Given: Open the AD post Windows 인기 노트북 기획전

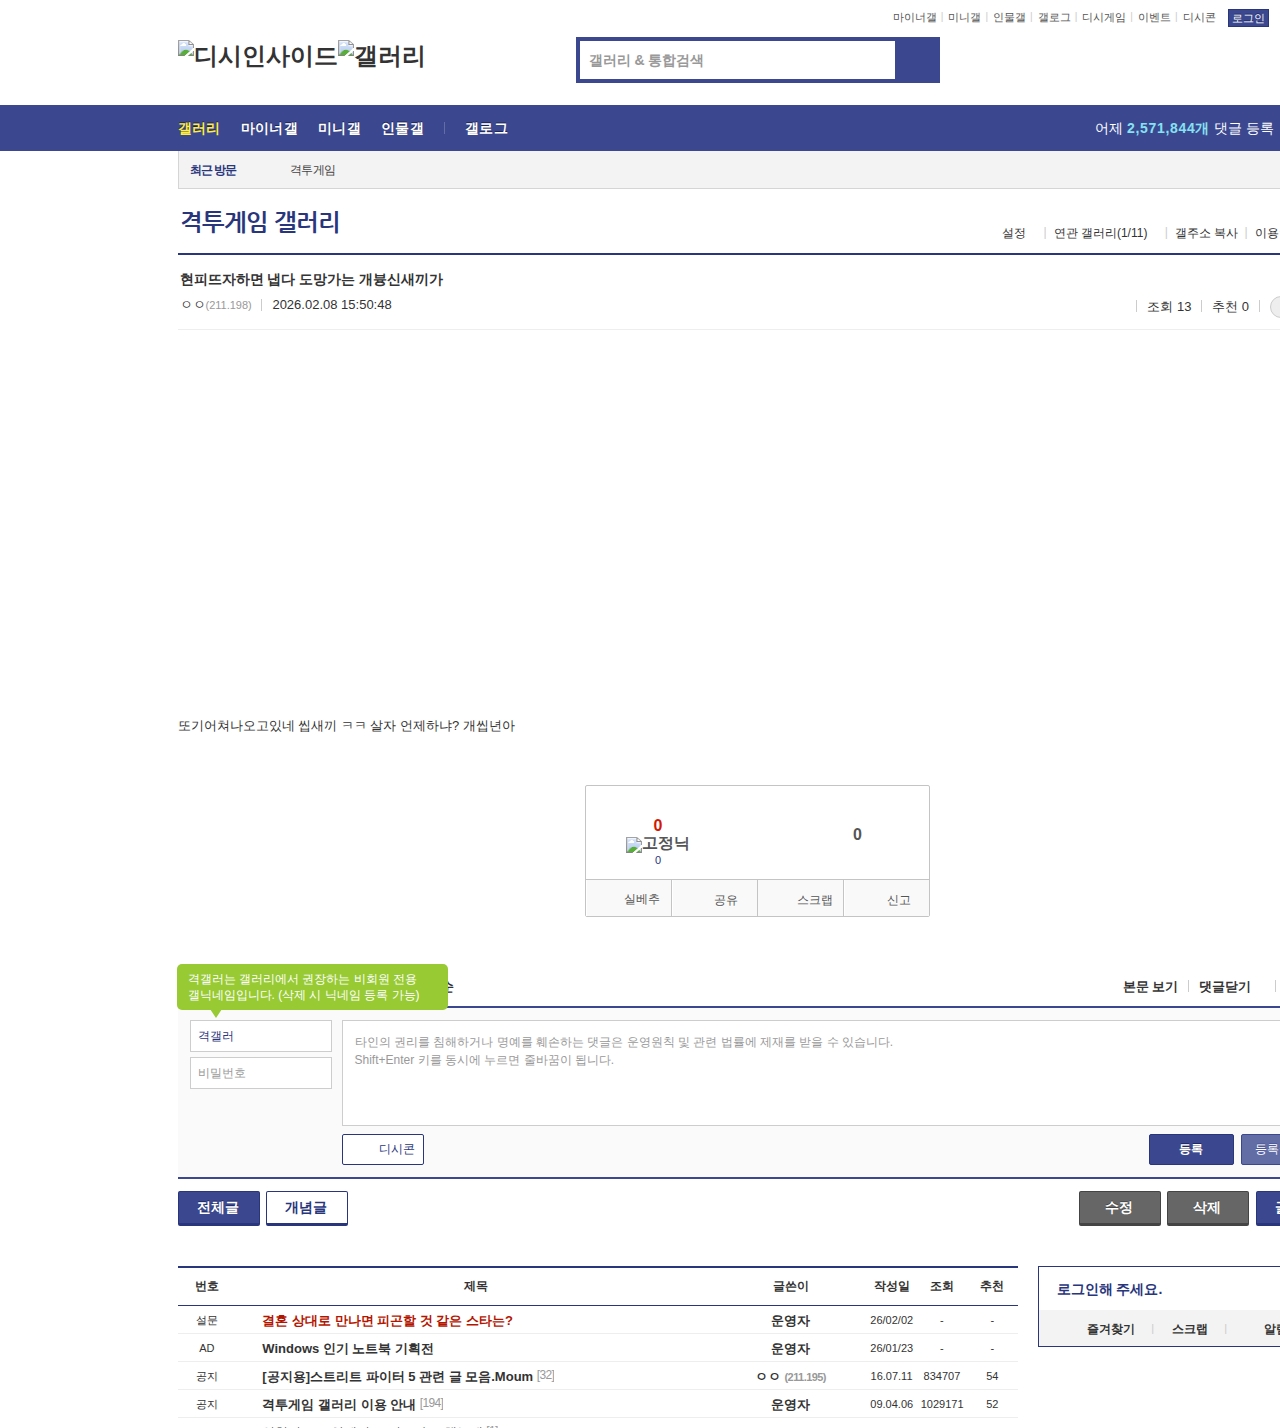Looking at the screenshot, I should [348, 1349].
